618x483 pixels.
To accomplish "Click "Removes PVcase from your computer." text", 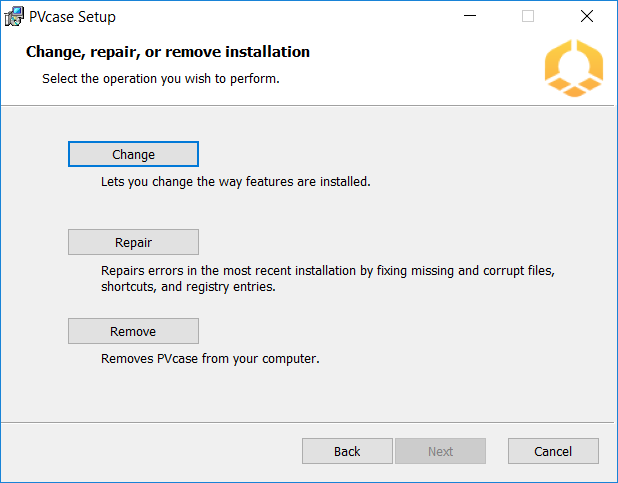I will 210,359.
